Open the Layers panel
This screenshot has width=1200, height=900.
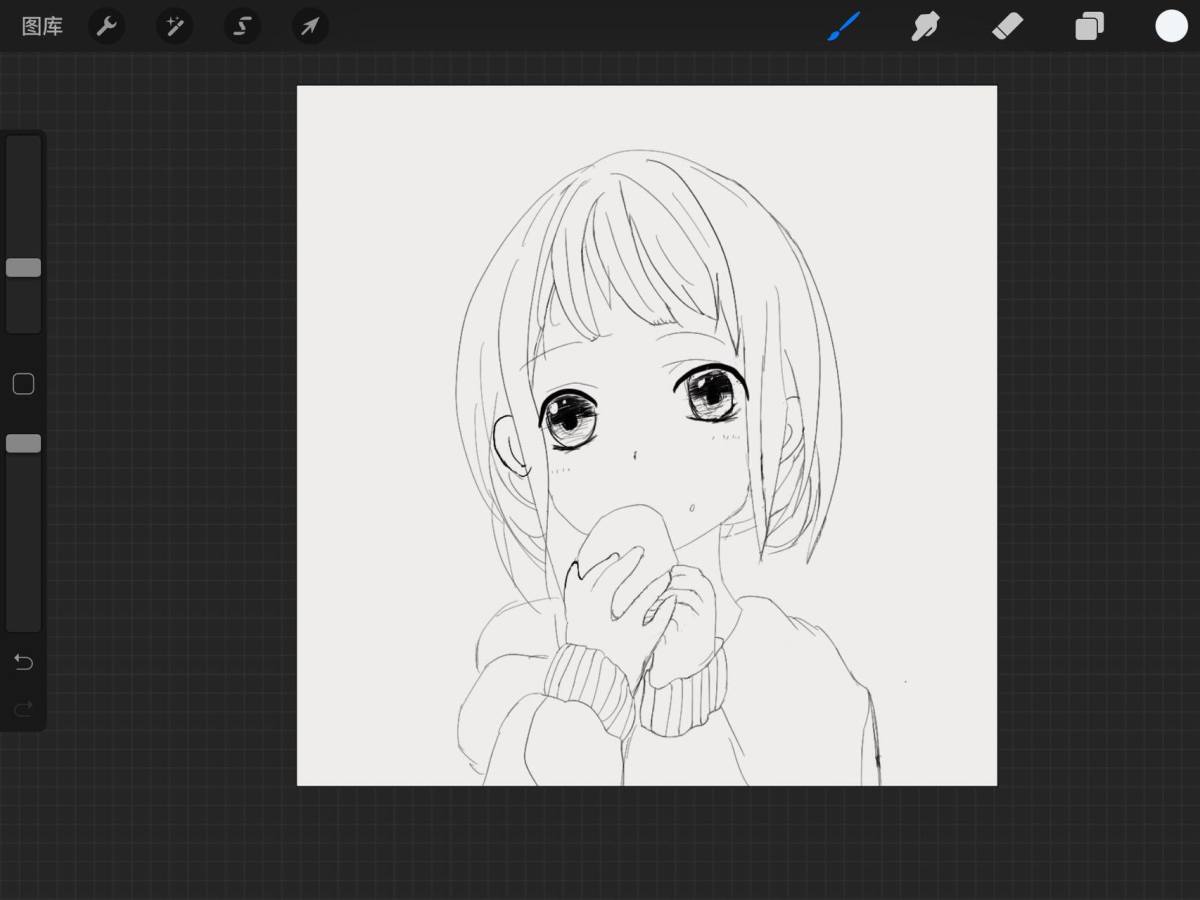1089,26
